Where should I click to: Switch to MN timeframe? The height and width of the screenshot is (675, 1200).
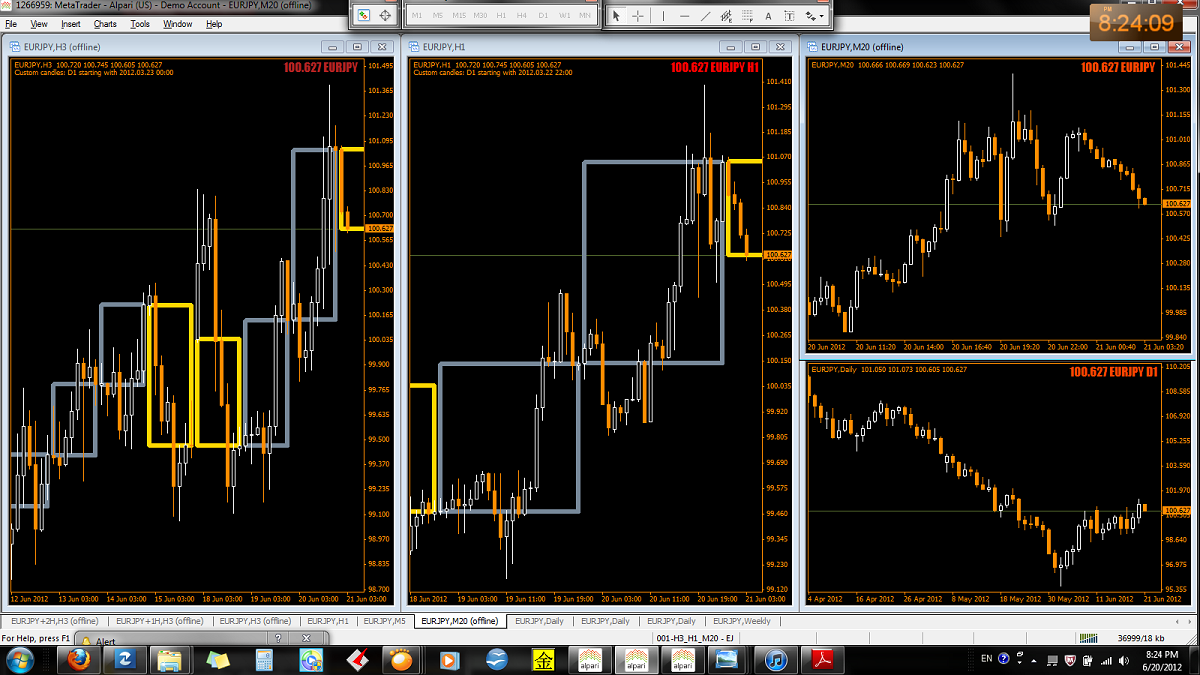click(x=586, y=16)
